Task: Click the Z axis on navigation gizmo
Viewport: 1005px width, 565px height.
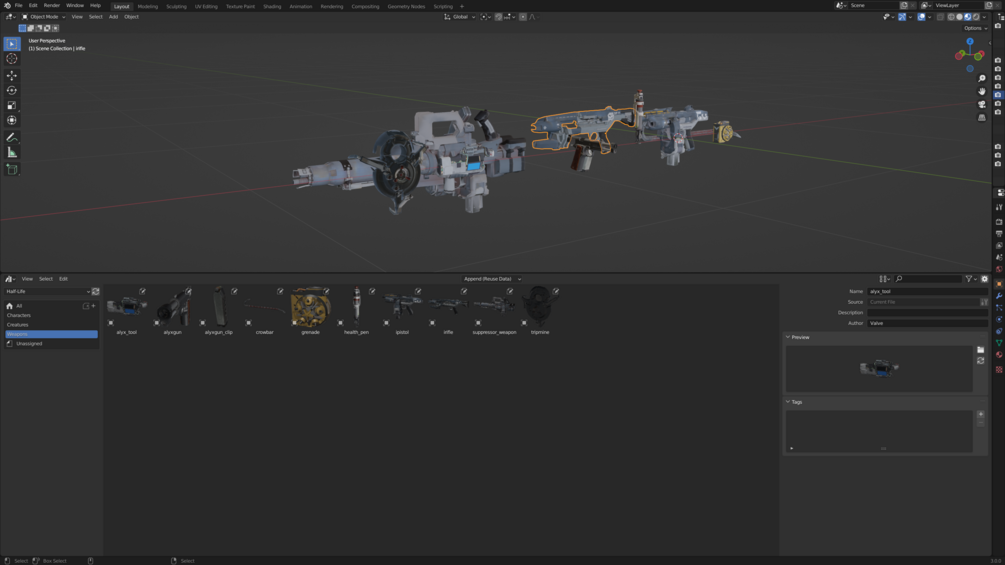Action: coord(970,42)
